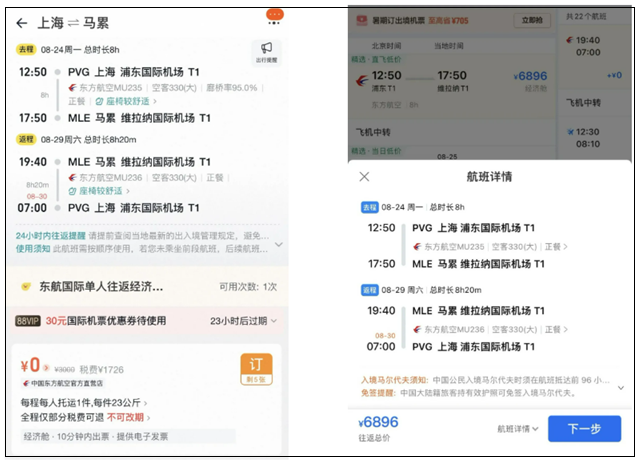The image size is (640, 464).
Task: Select 东航国际单人往返经济 coupon row
Action: click(x=147, y=286)
